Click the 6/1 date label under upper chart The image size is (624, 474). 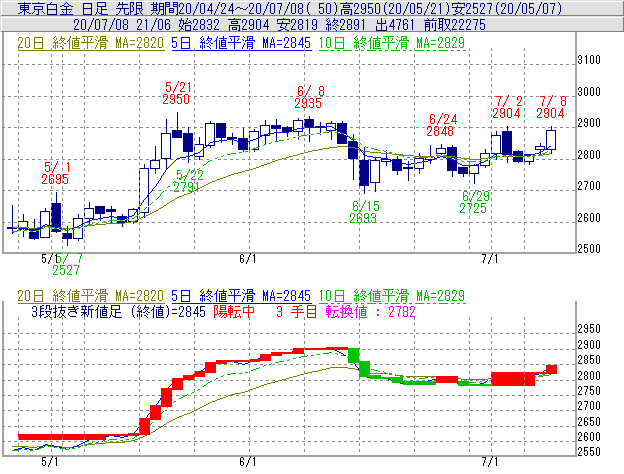[248, 259]
